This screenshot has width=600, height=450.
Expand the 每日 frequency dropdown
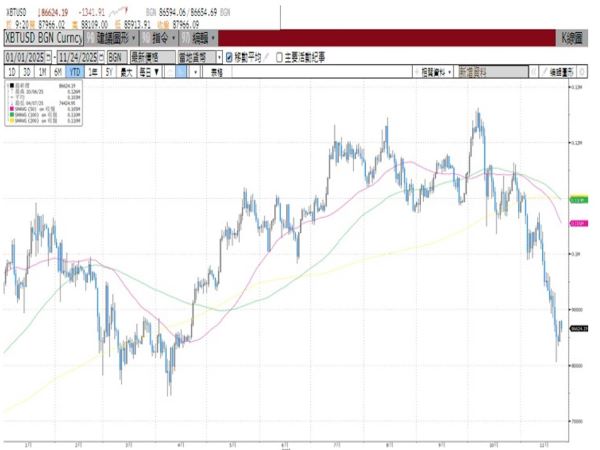pos(154,73)
